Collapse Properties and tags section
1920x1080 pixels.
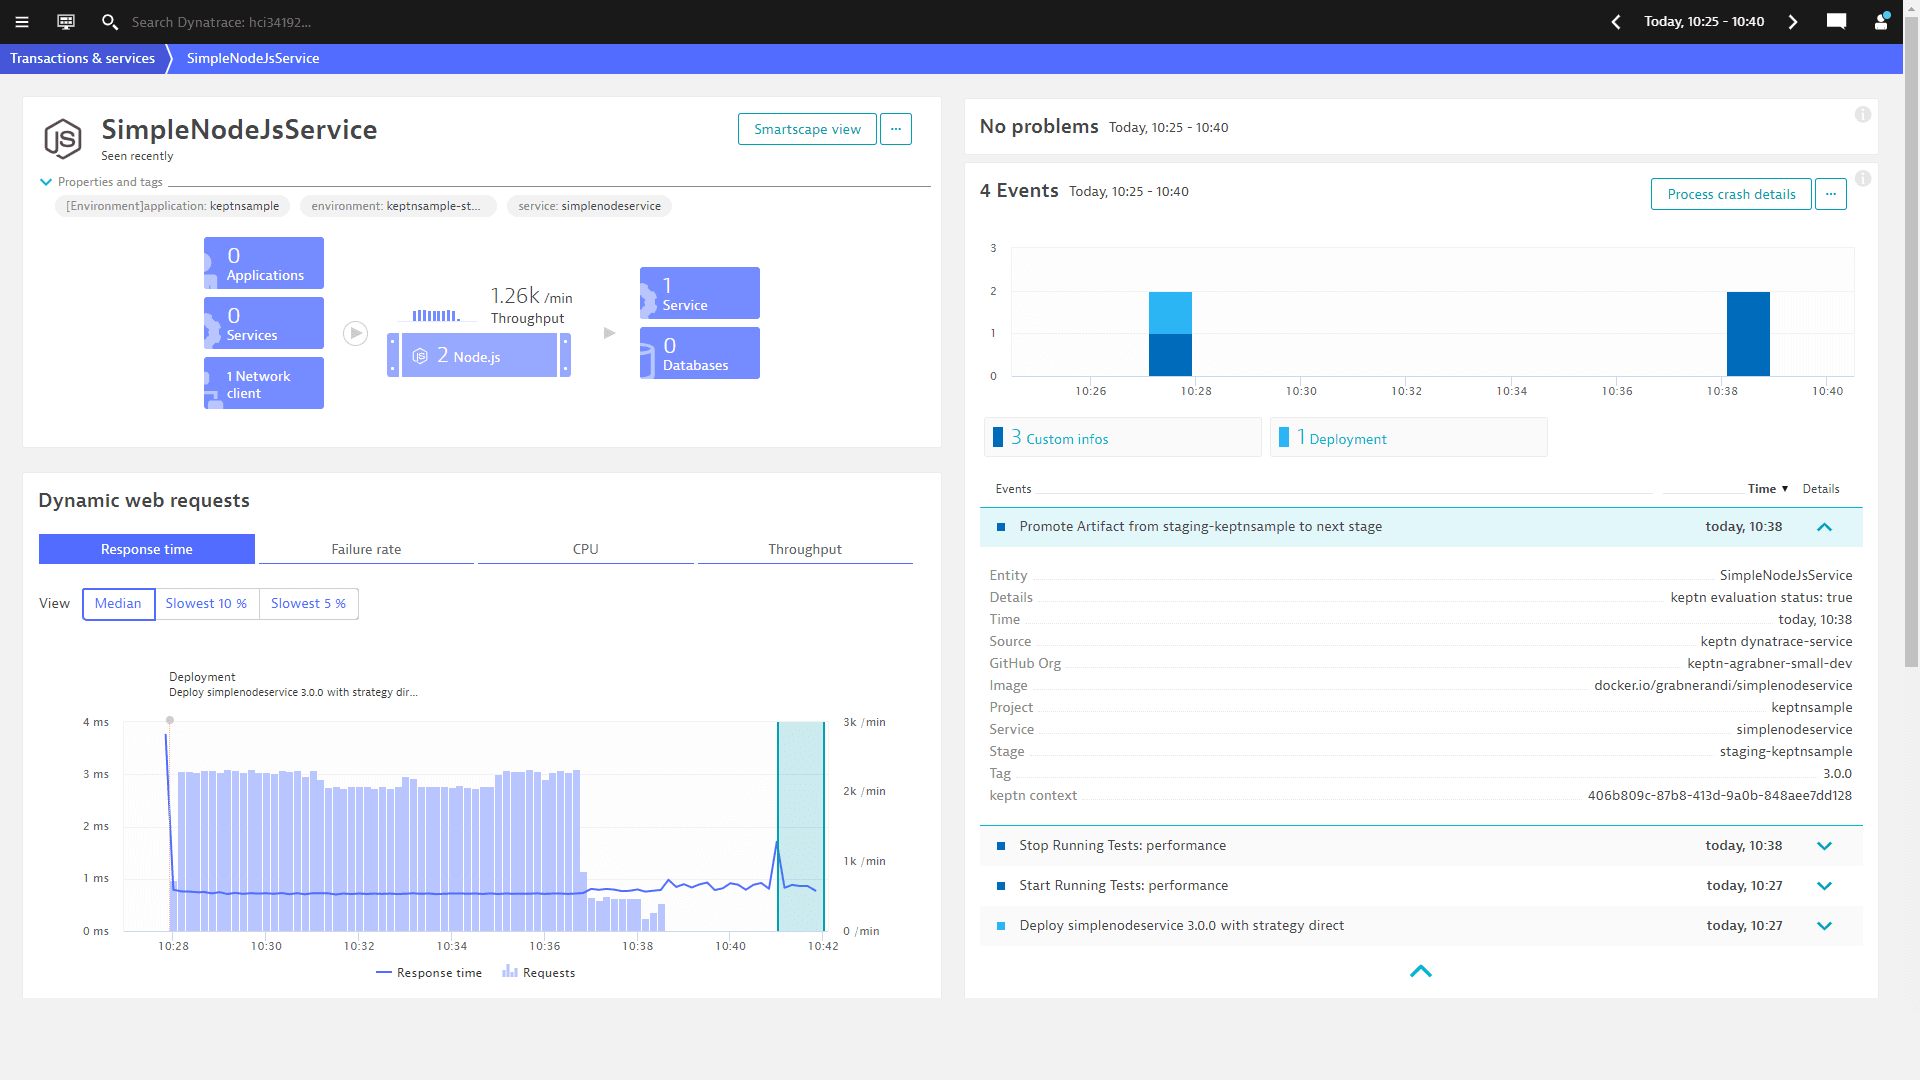[x=100, y=182]
